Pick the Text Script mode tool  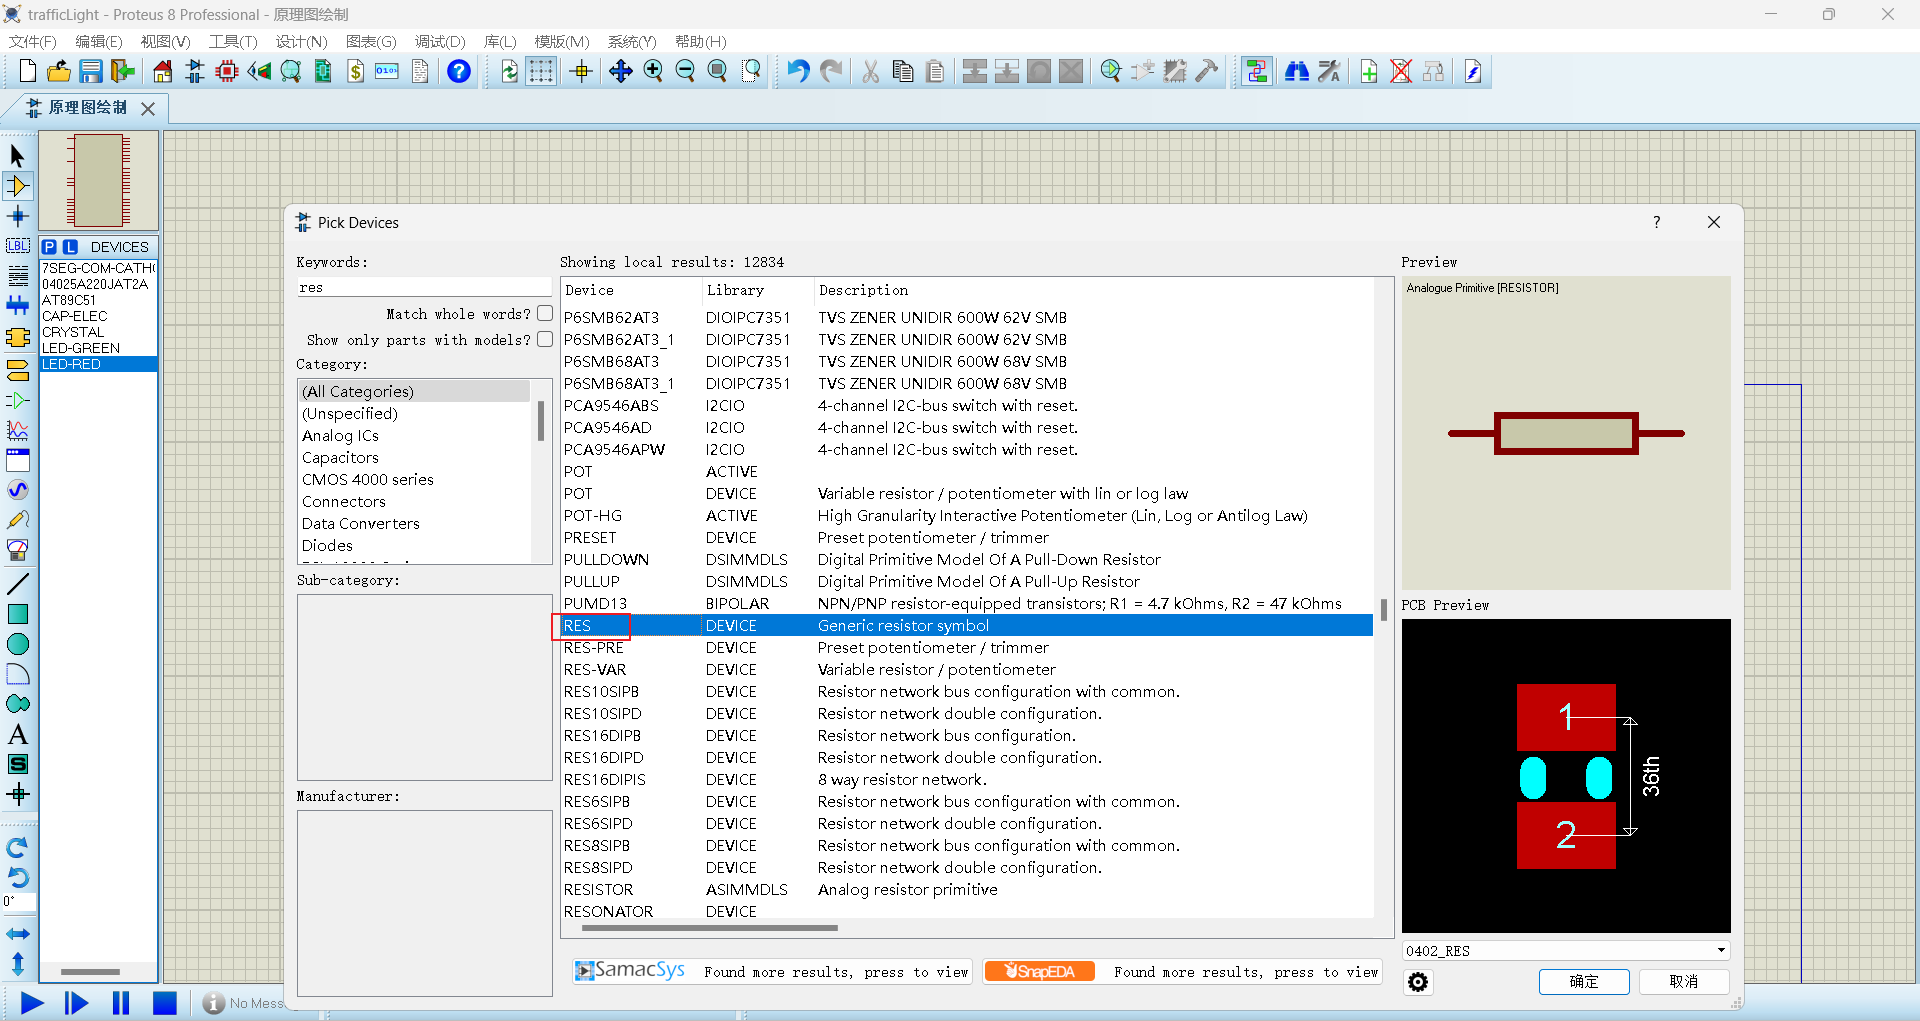(17, 276)
